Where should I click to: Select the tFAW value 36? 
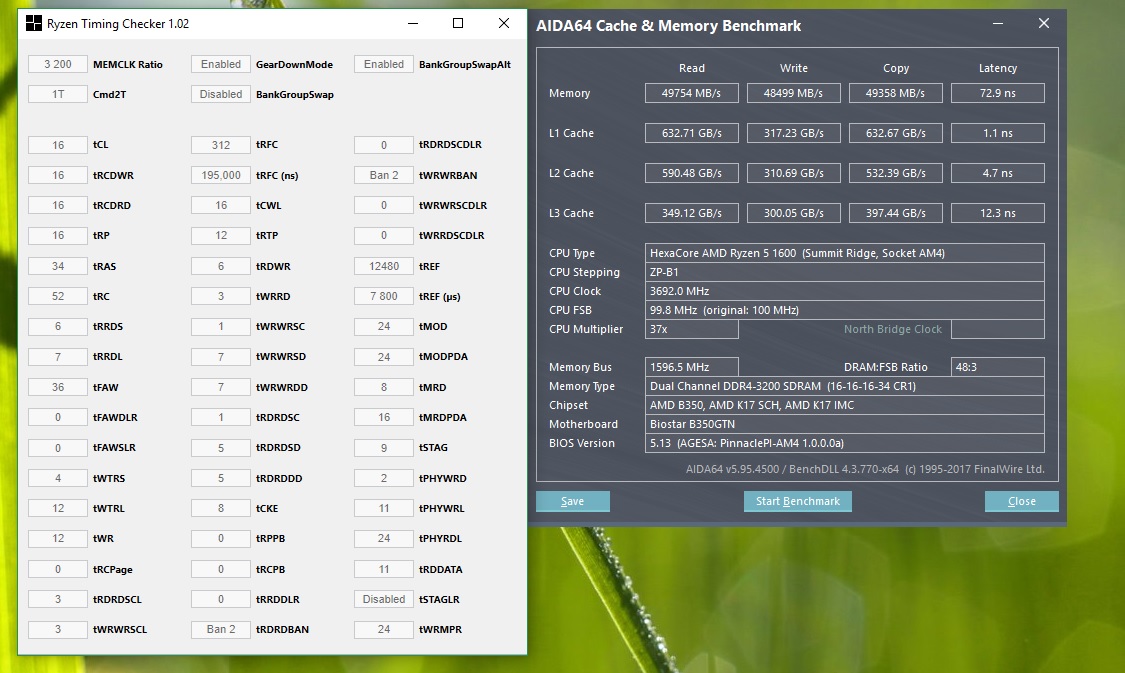point(58,387)
